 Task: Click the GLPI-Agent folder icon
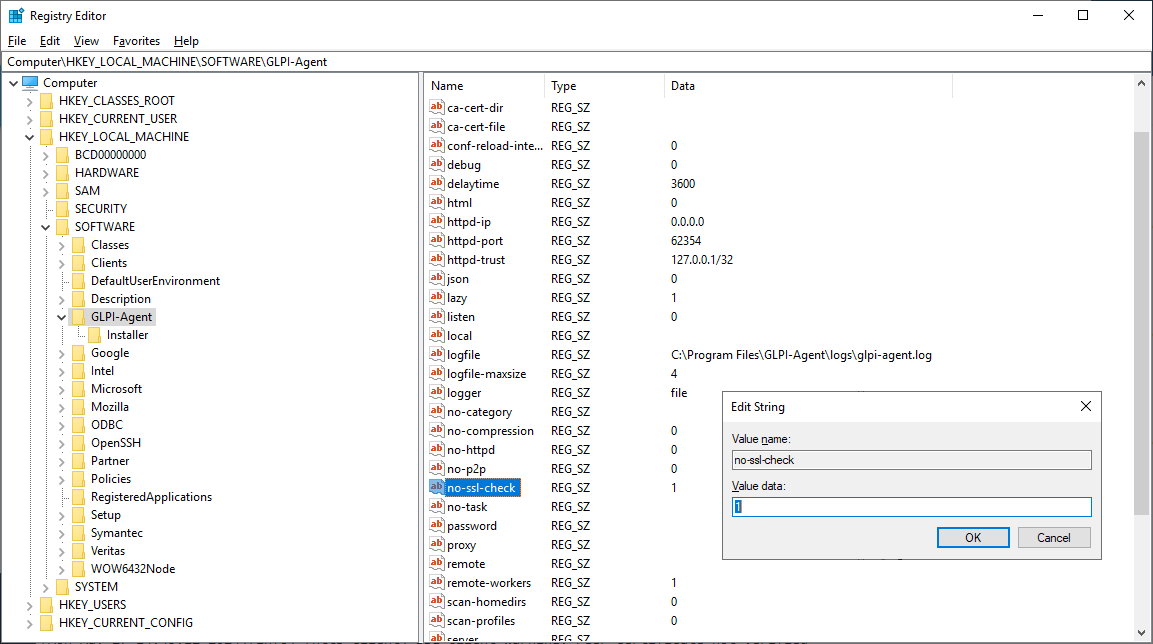click(x=78, y=317)
